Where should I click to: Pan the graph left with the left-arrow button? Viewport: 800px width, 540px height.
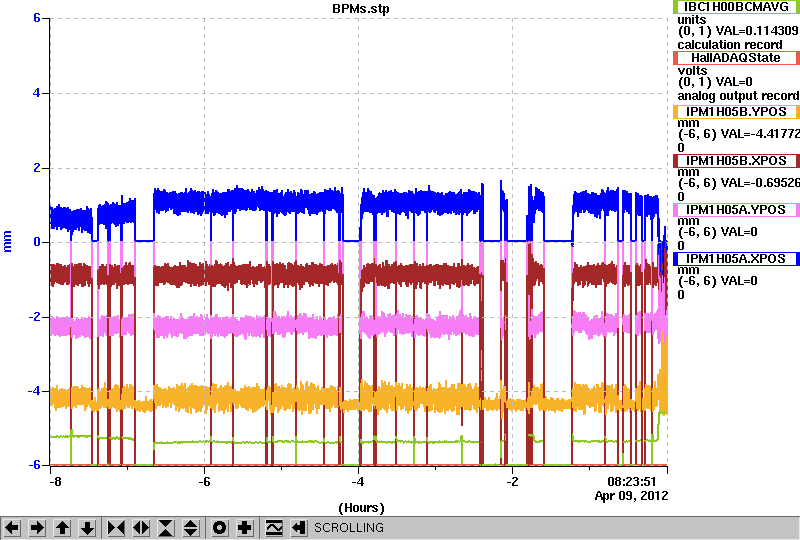12,528
